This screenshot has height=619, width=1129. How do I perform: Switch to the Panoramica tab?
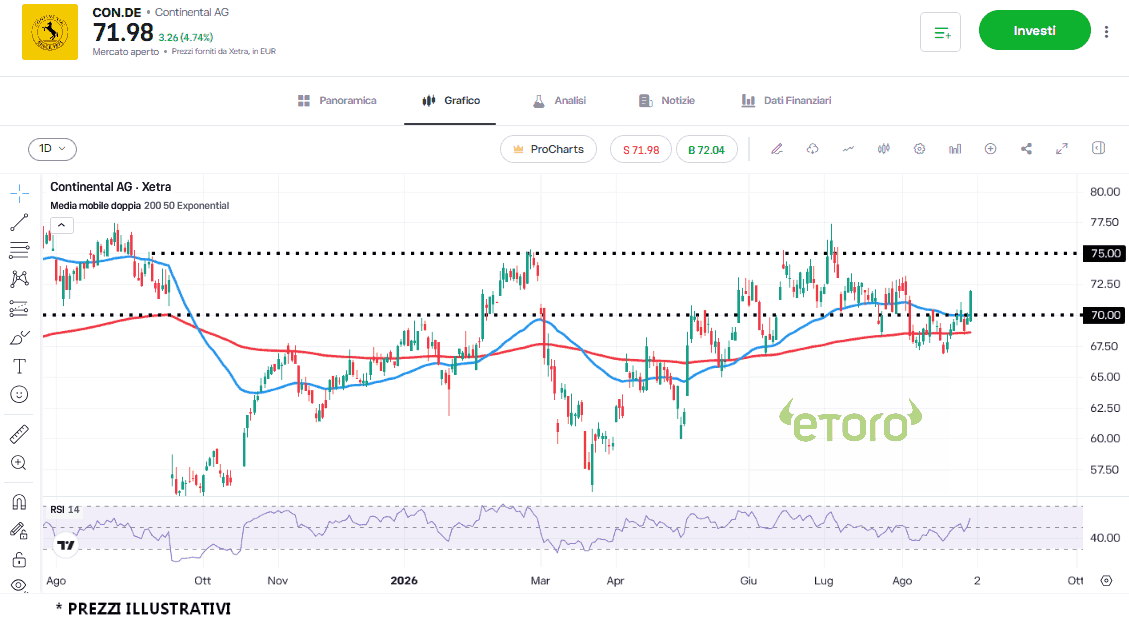pyautogui.click(x=337, y=101)
